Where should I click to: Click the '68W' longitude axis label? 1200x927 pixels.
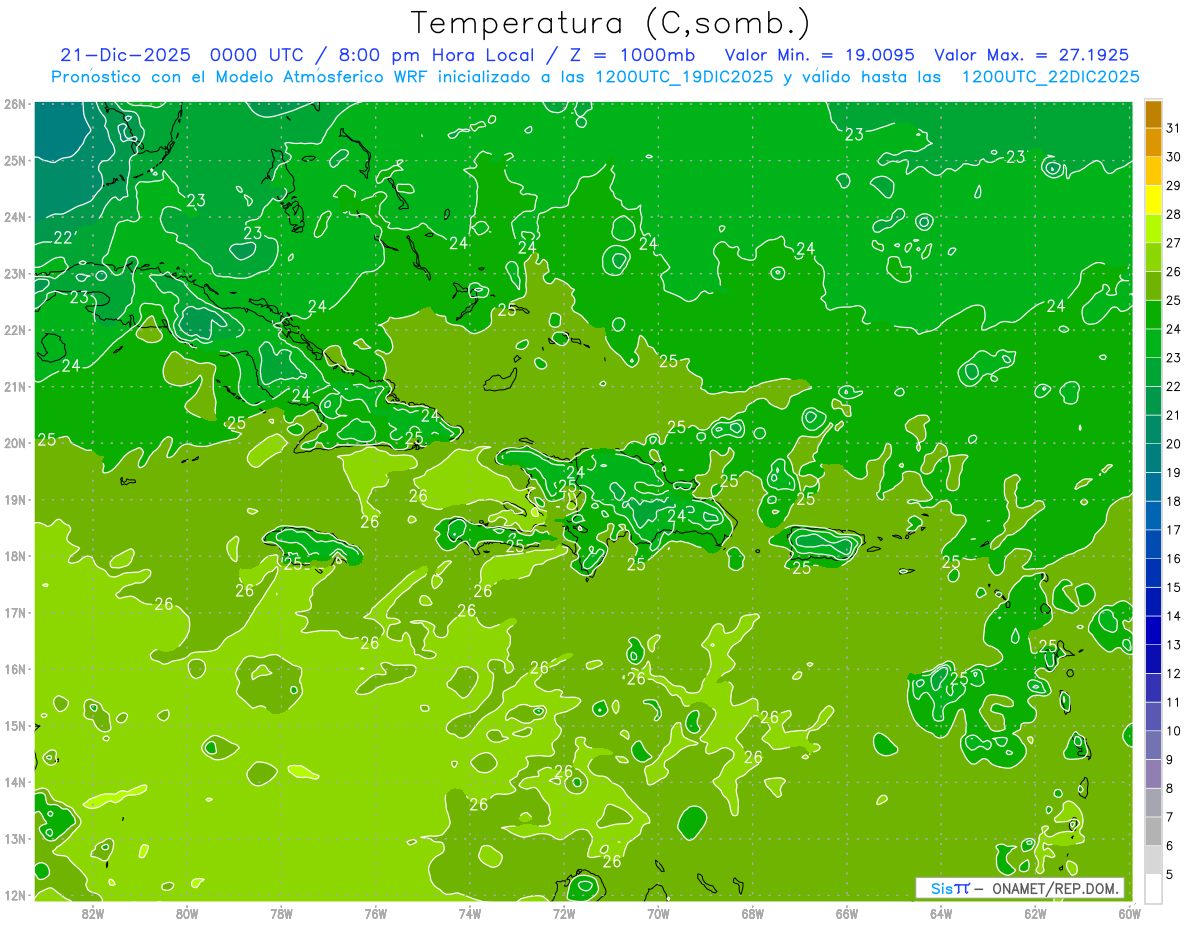(x=753, y=914)
